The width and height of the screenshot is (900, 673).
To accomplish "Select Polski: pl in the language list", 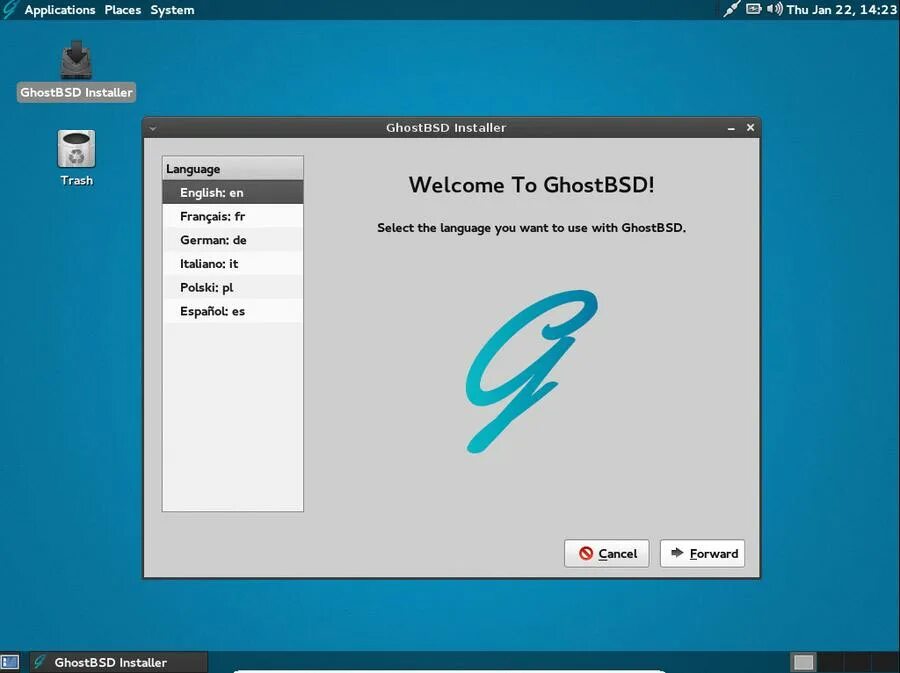I will [x=232, y=287].
